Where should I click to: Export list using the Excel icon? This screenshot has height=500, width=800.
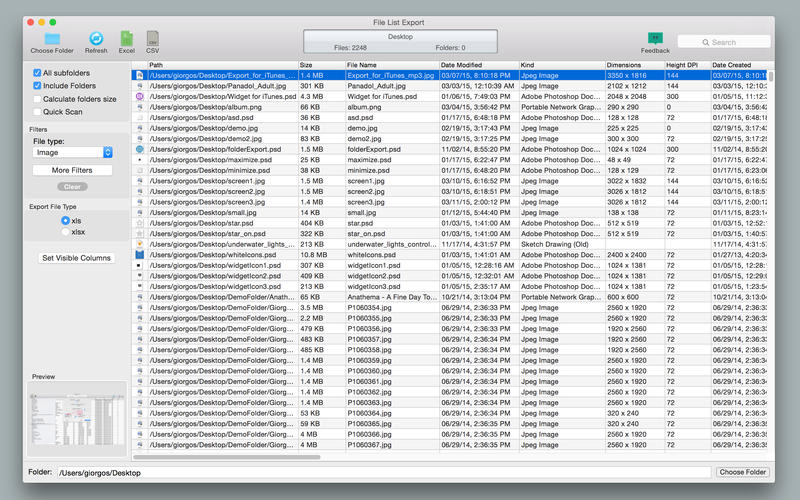126,38
